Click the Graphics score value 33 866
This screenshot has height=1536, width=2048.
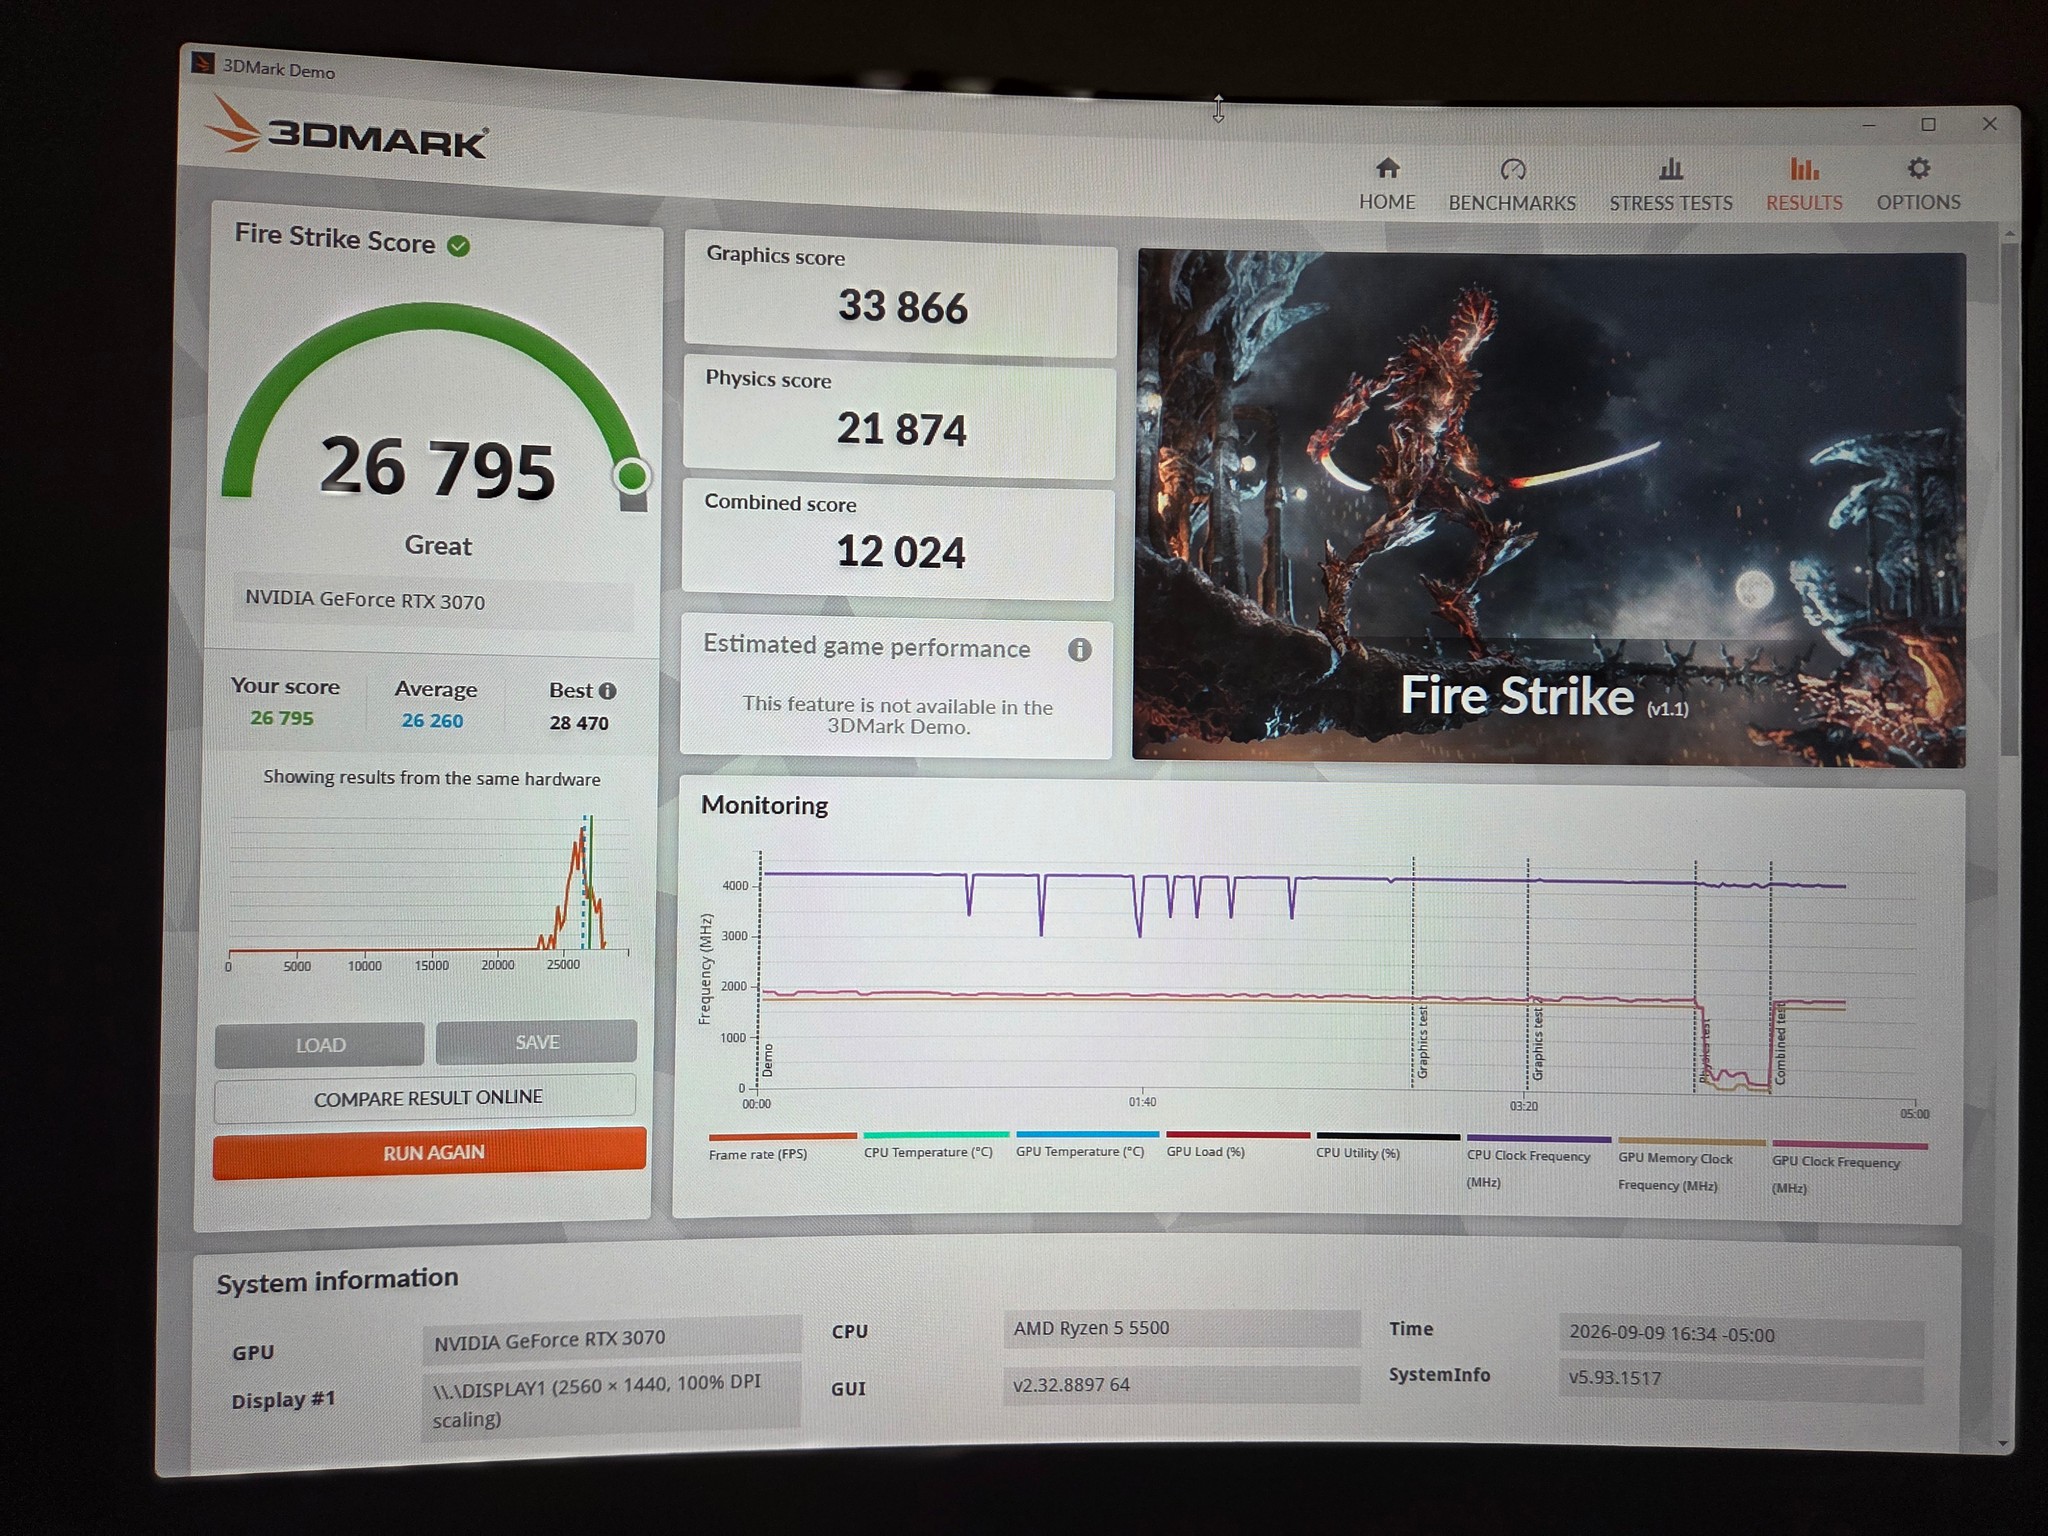coord(902,307)
